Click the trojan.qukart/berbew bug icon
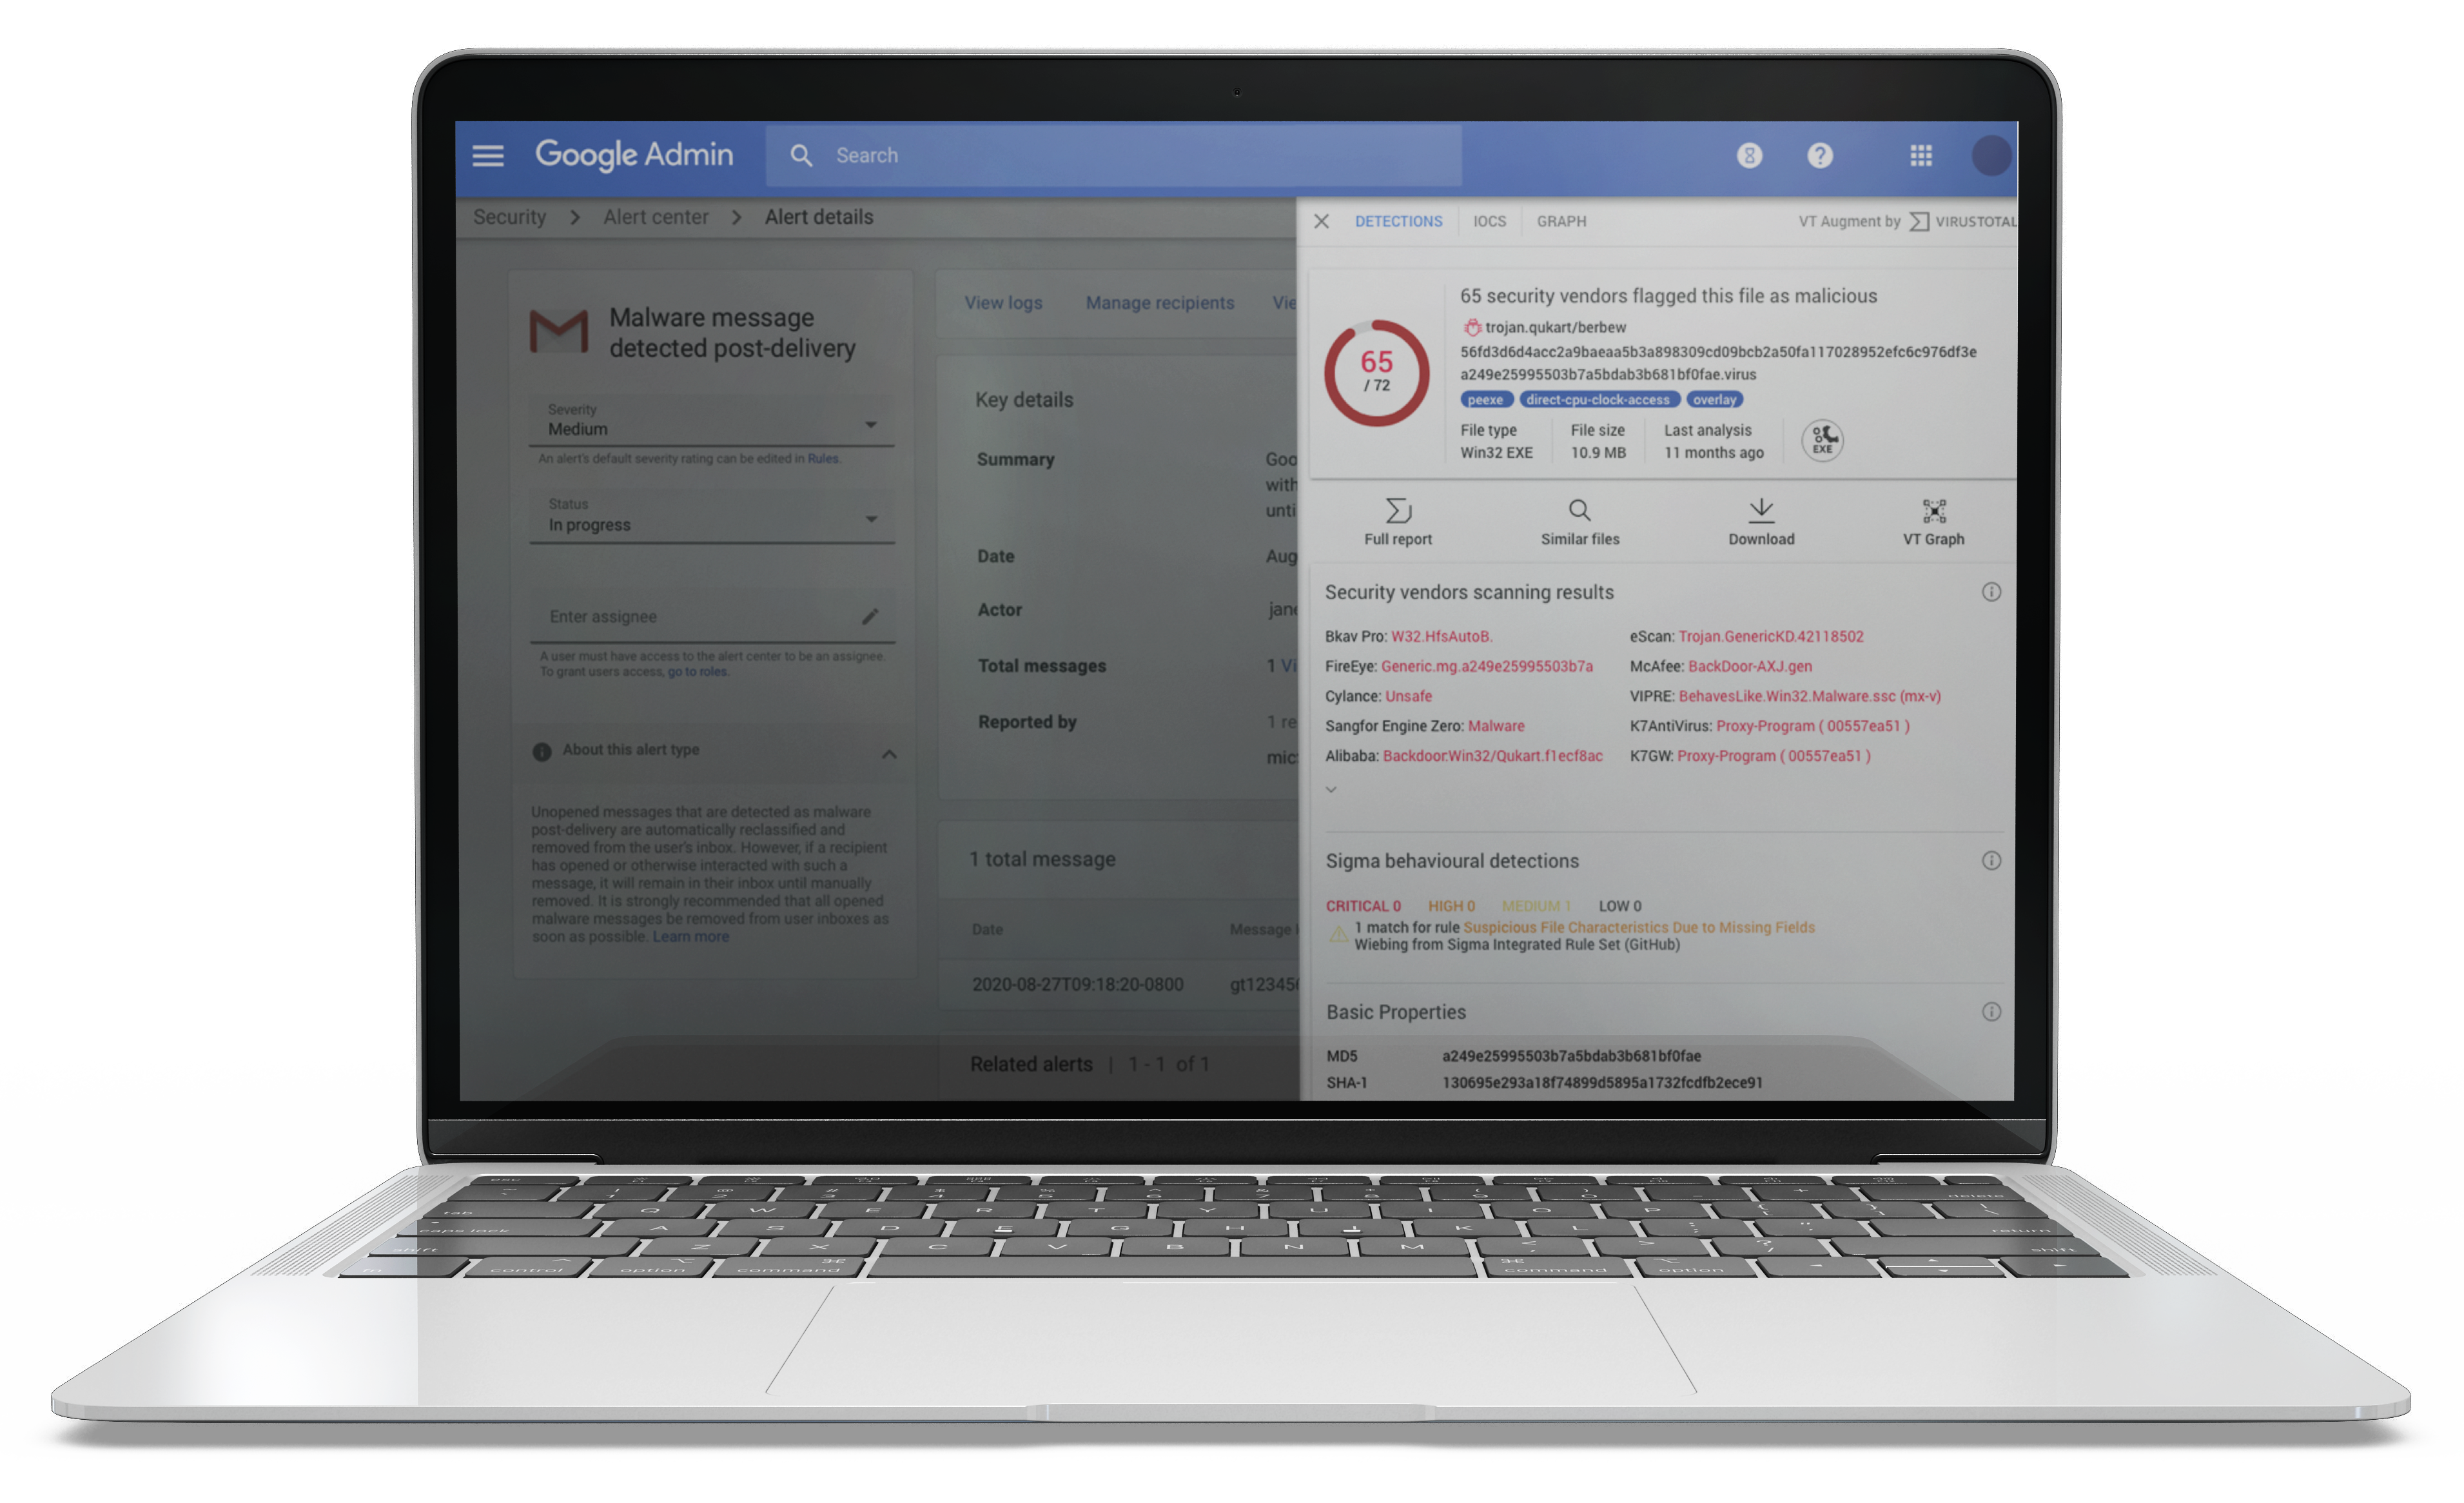 [1472, 327]
